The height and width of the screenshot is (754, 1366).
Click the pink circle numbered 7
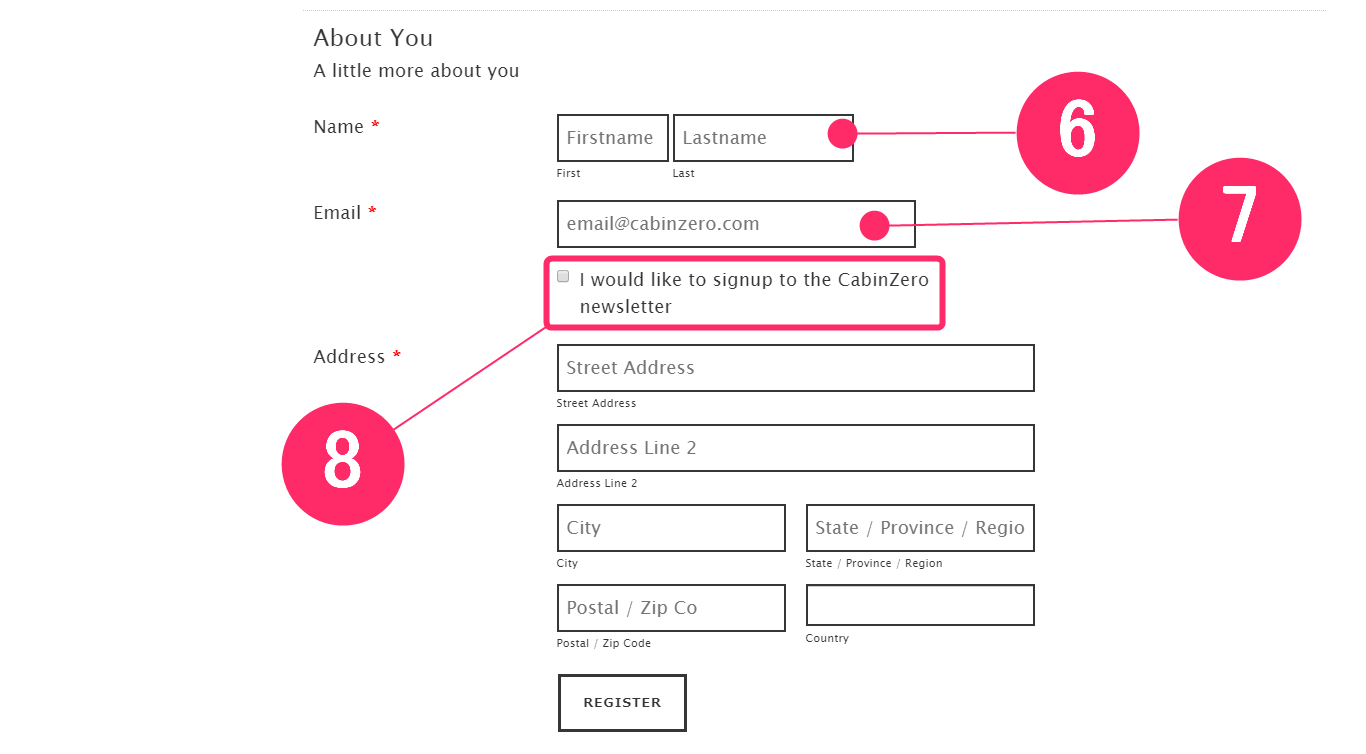click(1240, 219)
